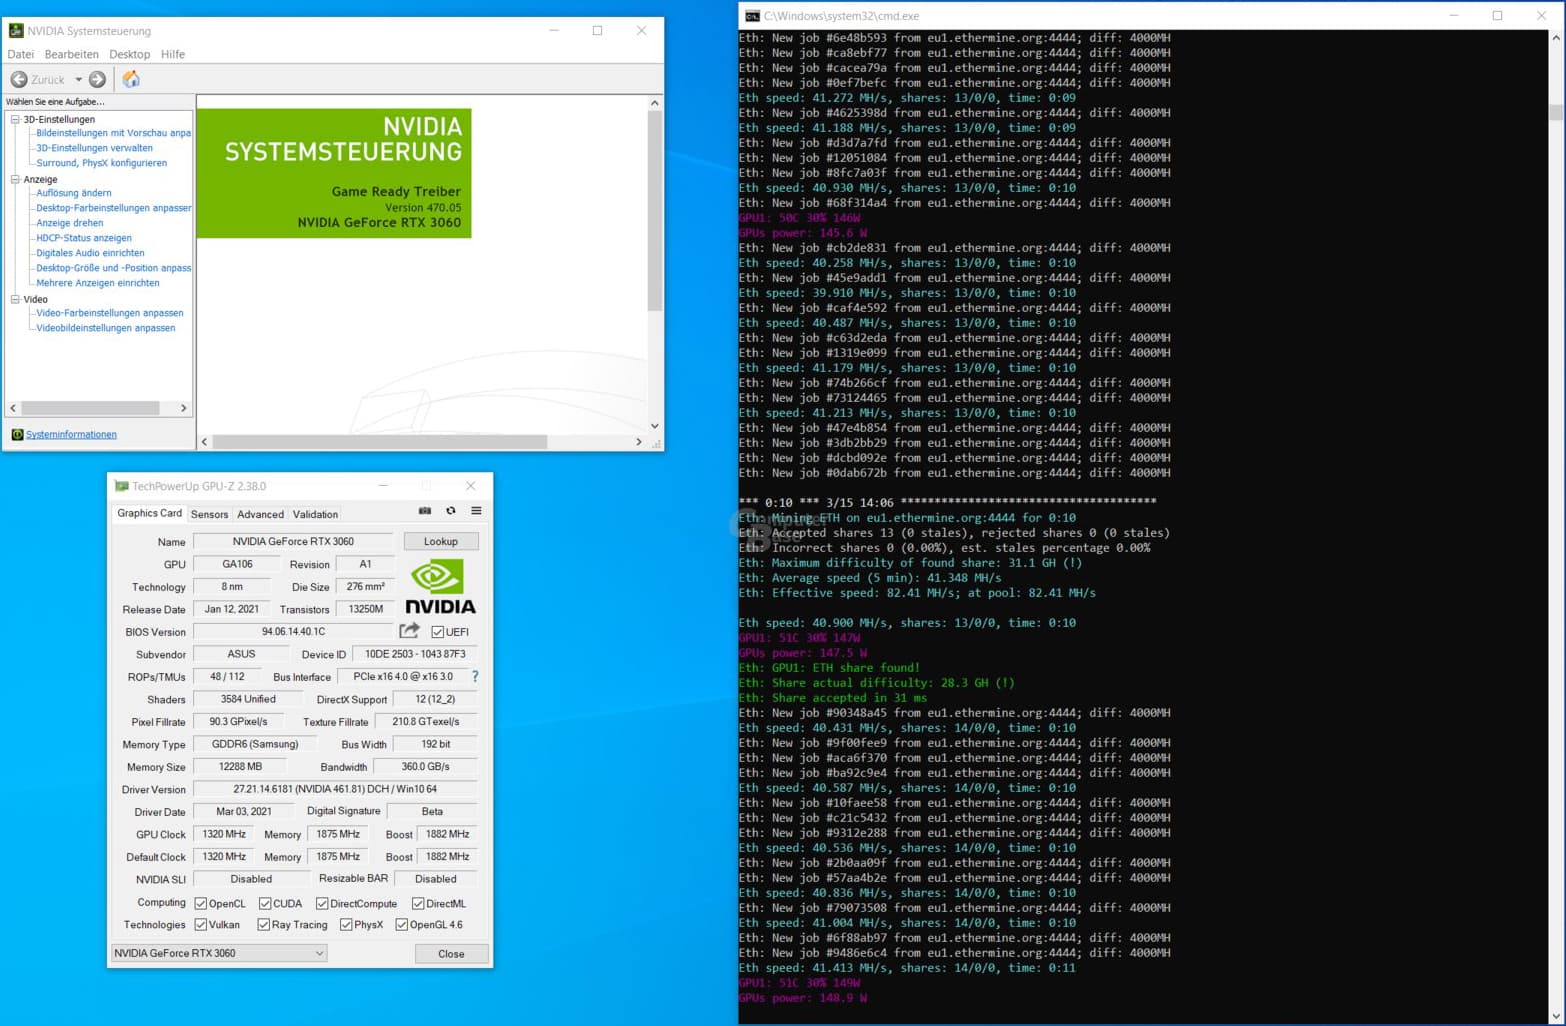Screen dimensions: 1566x1026
Task: Click the Lookup button
Action: (x=441, y=541)
